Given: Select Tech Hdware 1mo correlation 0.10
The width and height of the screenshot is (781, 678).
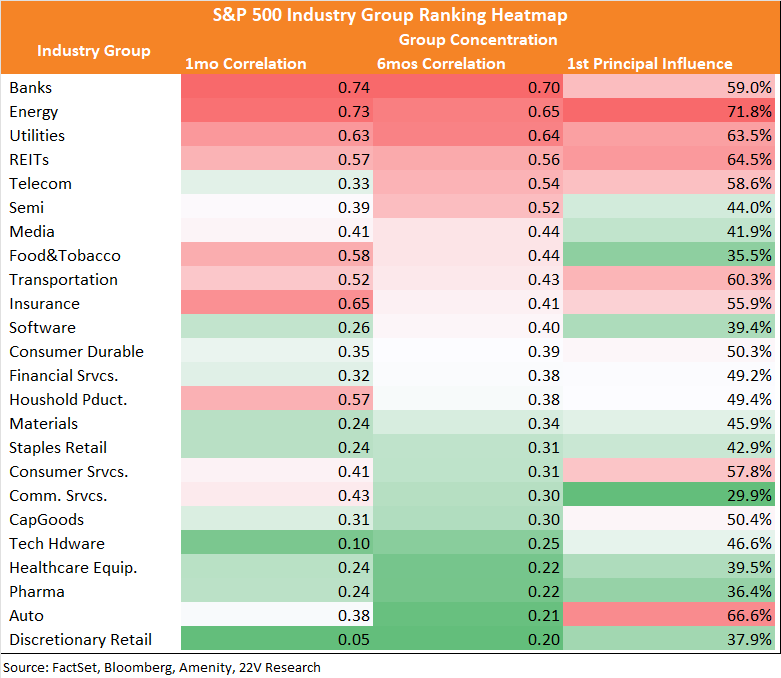Looking at the screenshot, I should pos(354,543).
